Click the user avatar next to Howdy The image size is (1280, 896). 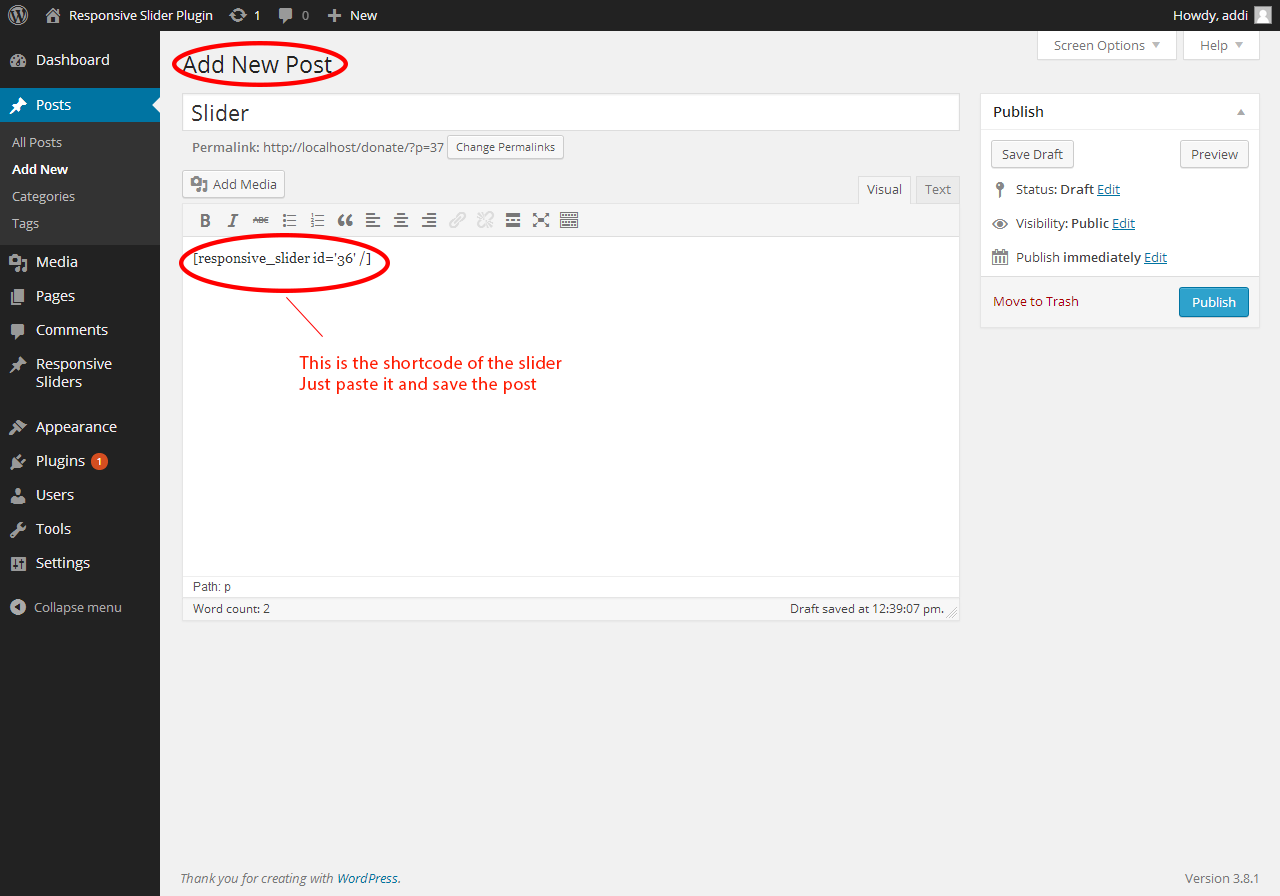click(1263, 15)
